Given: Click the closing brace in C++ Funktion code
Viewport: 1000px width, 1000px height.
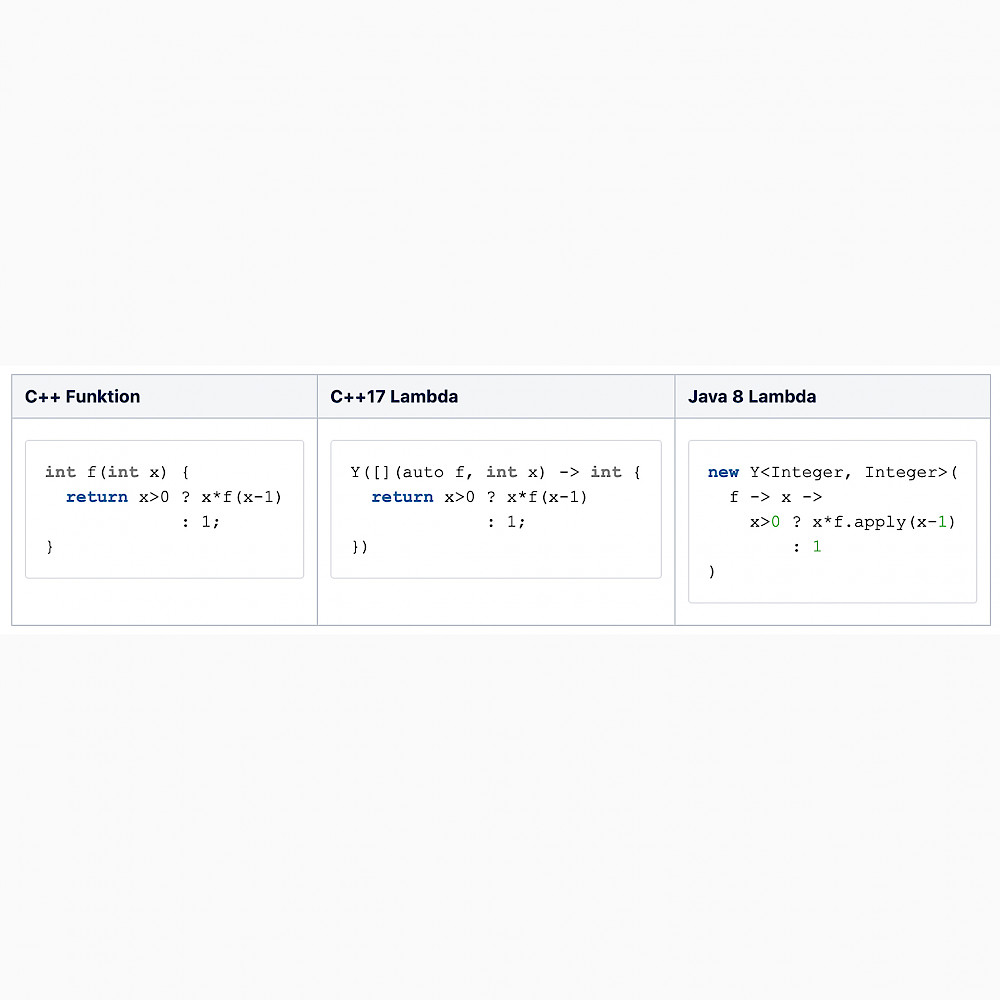Looking at the screenshot, I should [x=50, y=547].
